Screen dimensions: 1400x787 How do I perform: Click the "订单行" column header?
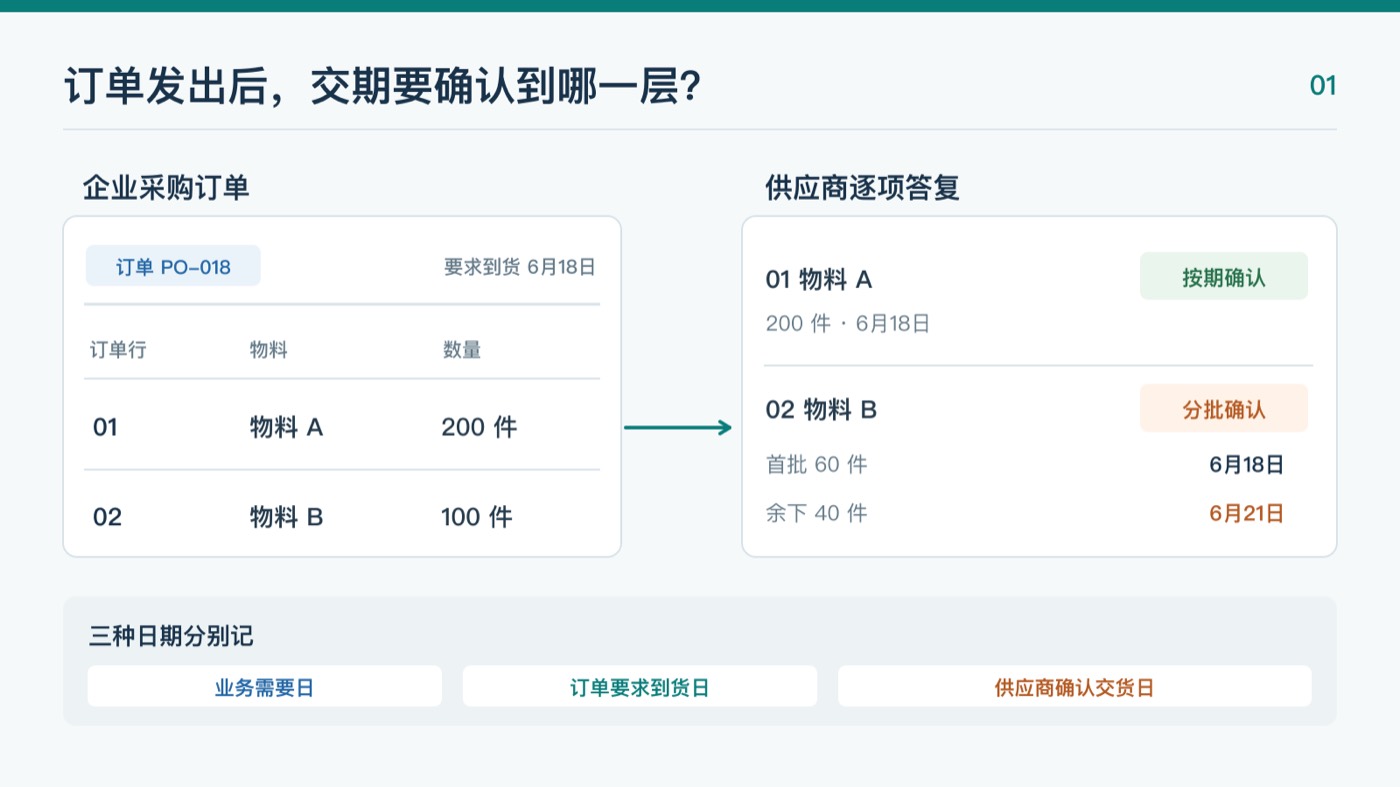point(118,349)
